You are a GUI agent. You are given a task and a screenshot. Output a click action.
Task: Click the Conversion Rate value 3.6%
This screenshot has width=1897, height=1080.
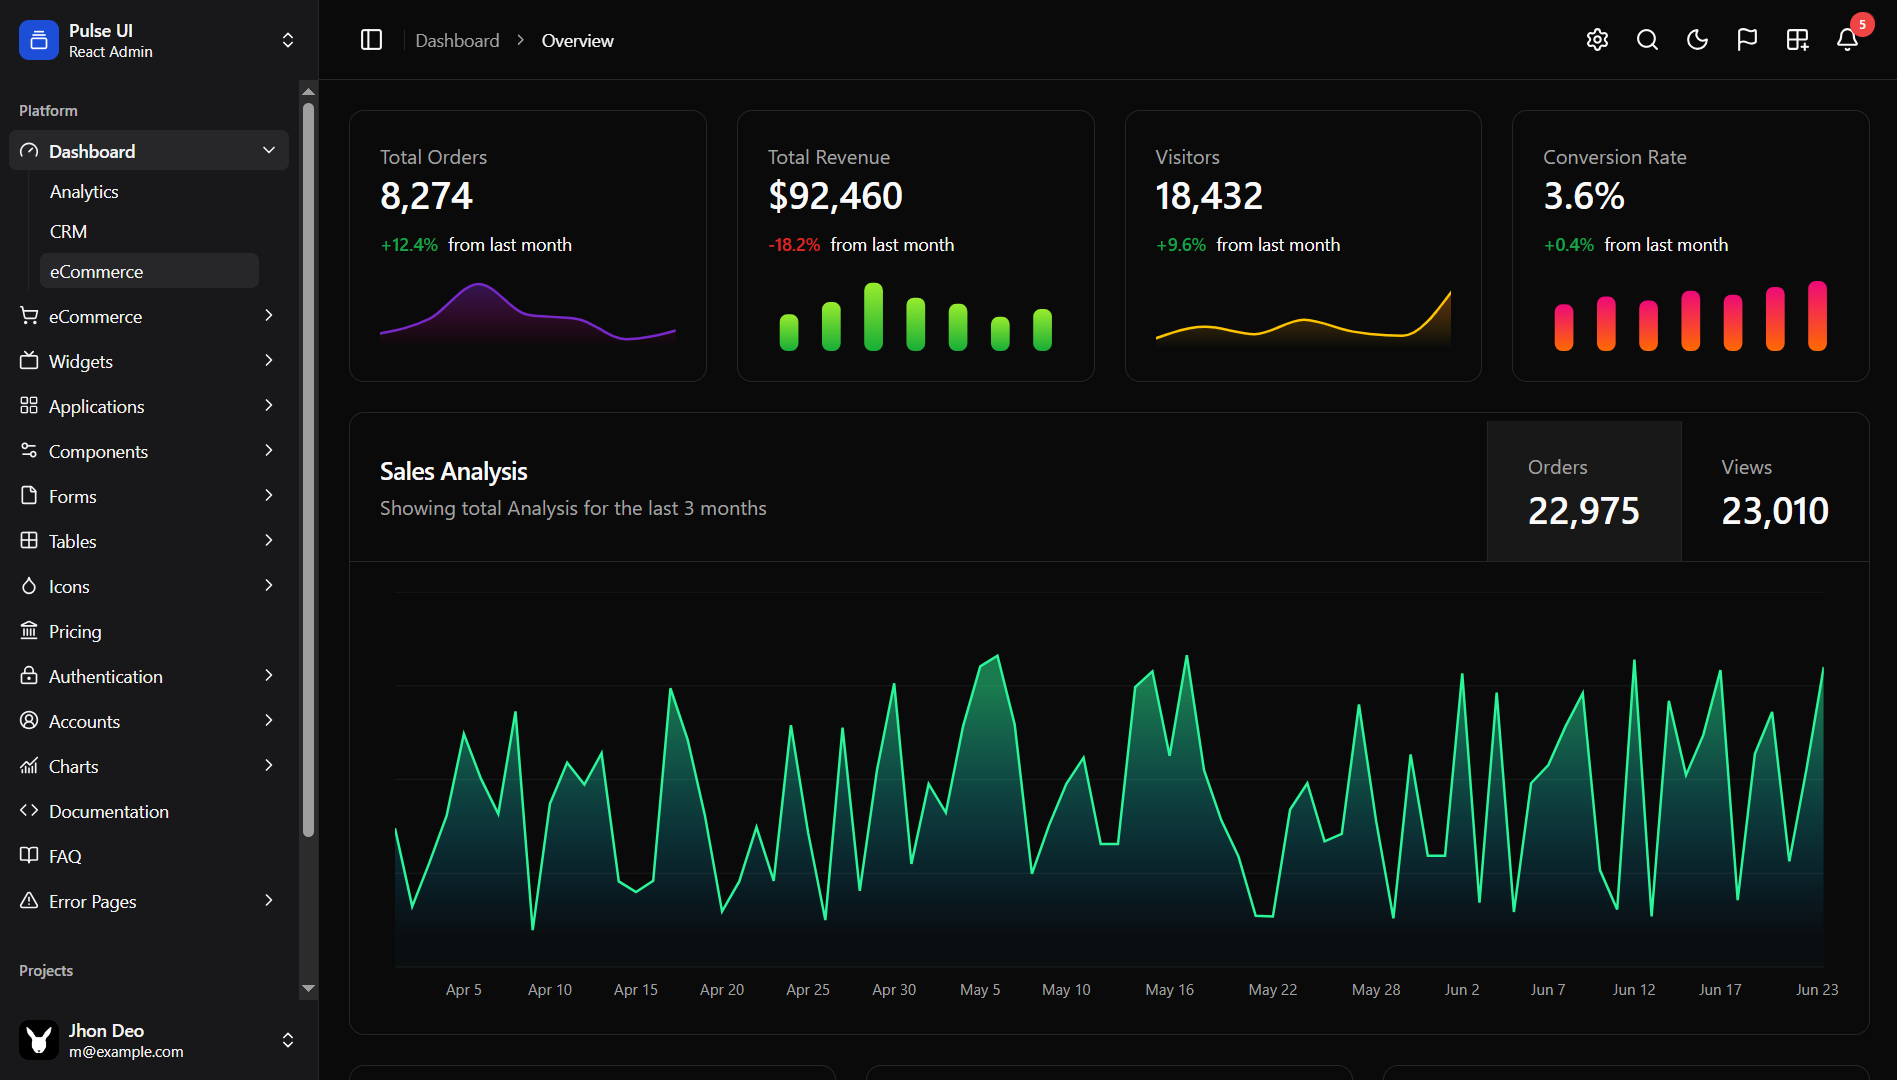[1584, 196]
